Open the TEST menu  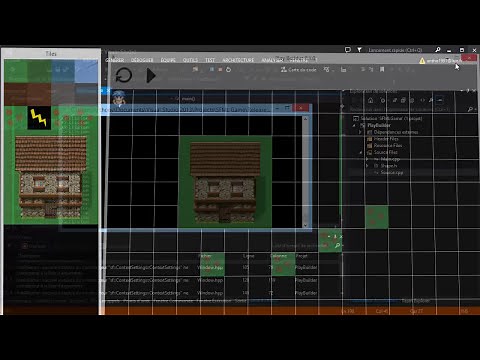[210, 60]
